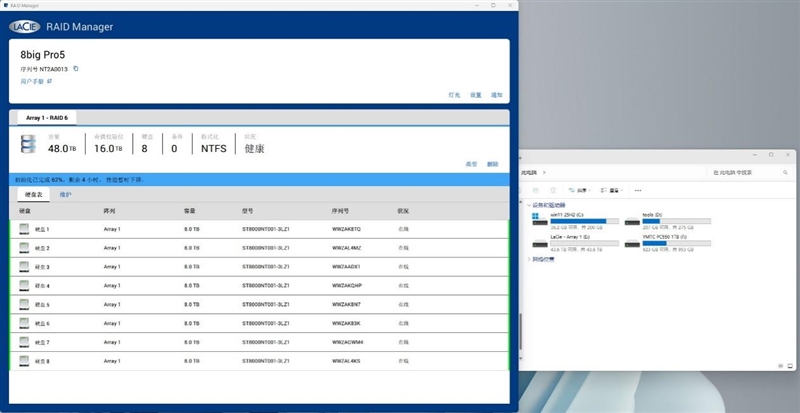Screen dimensions: 800x413
Task: Click the 类型 link for Array 1
Action: [471, 164]
